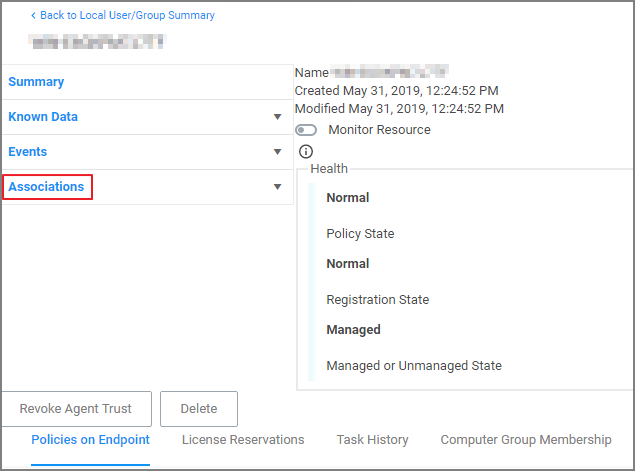Click the Registration State health label

(x=377, y=300)
